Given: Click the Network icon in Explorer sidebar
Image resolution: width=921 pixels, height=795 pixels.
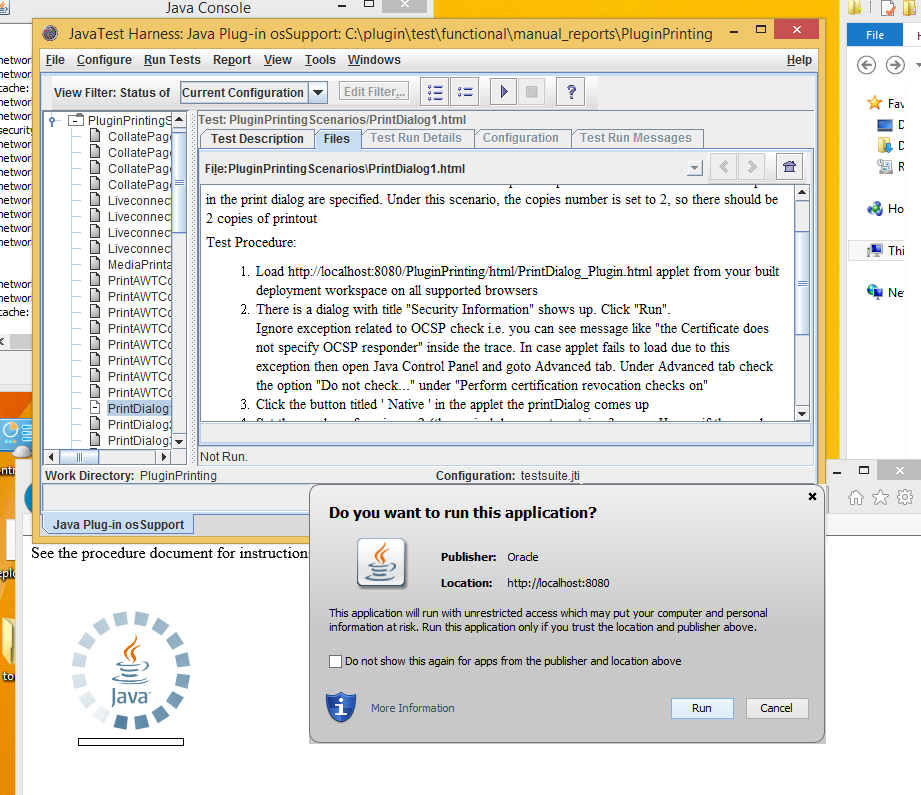Looking at the screenshot, I should 875,291.
